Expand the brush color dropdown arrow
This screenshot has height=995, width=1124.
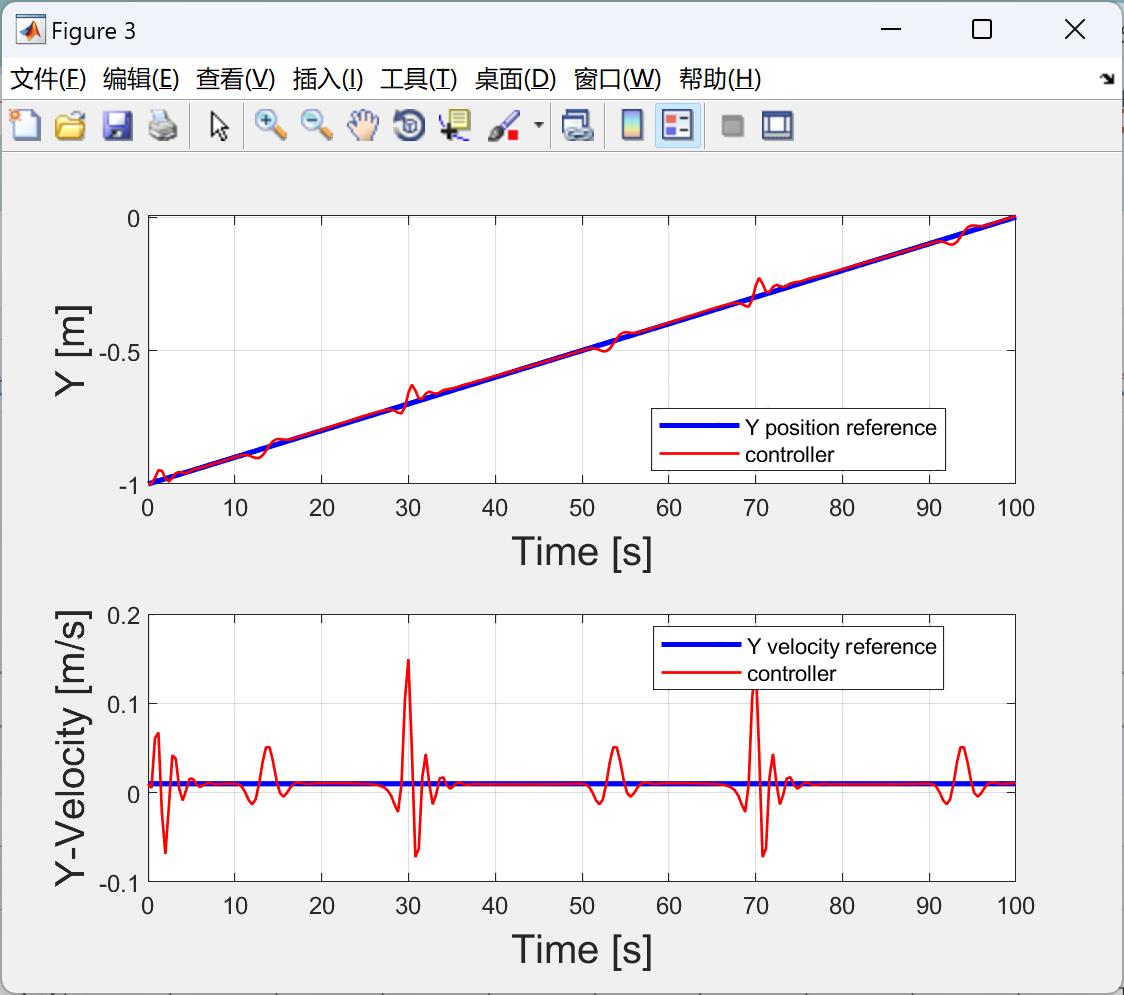point(538,125)
